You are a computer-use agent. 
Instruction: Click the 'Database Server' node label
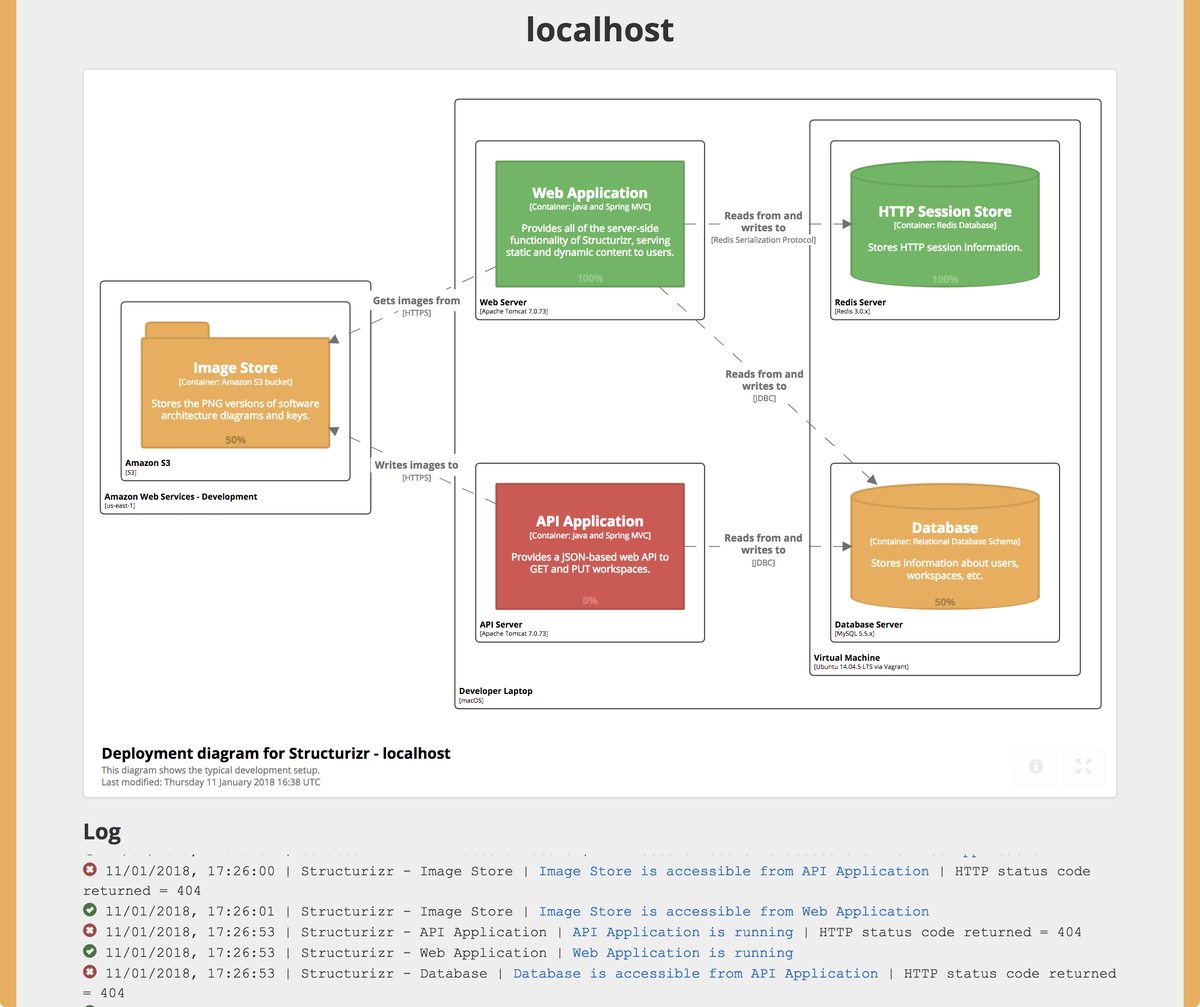[868, 624]
